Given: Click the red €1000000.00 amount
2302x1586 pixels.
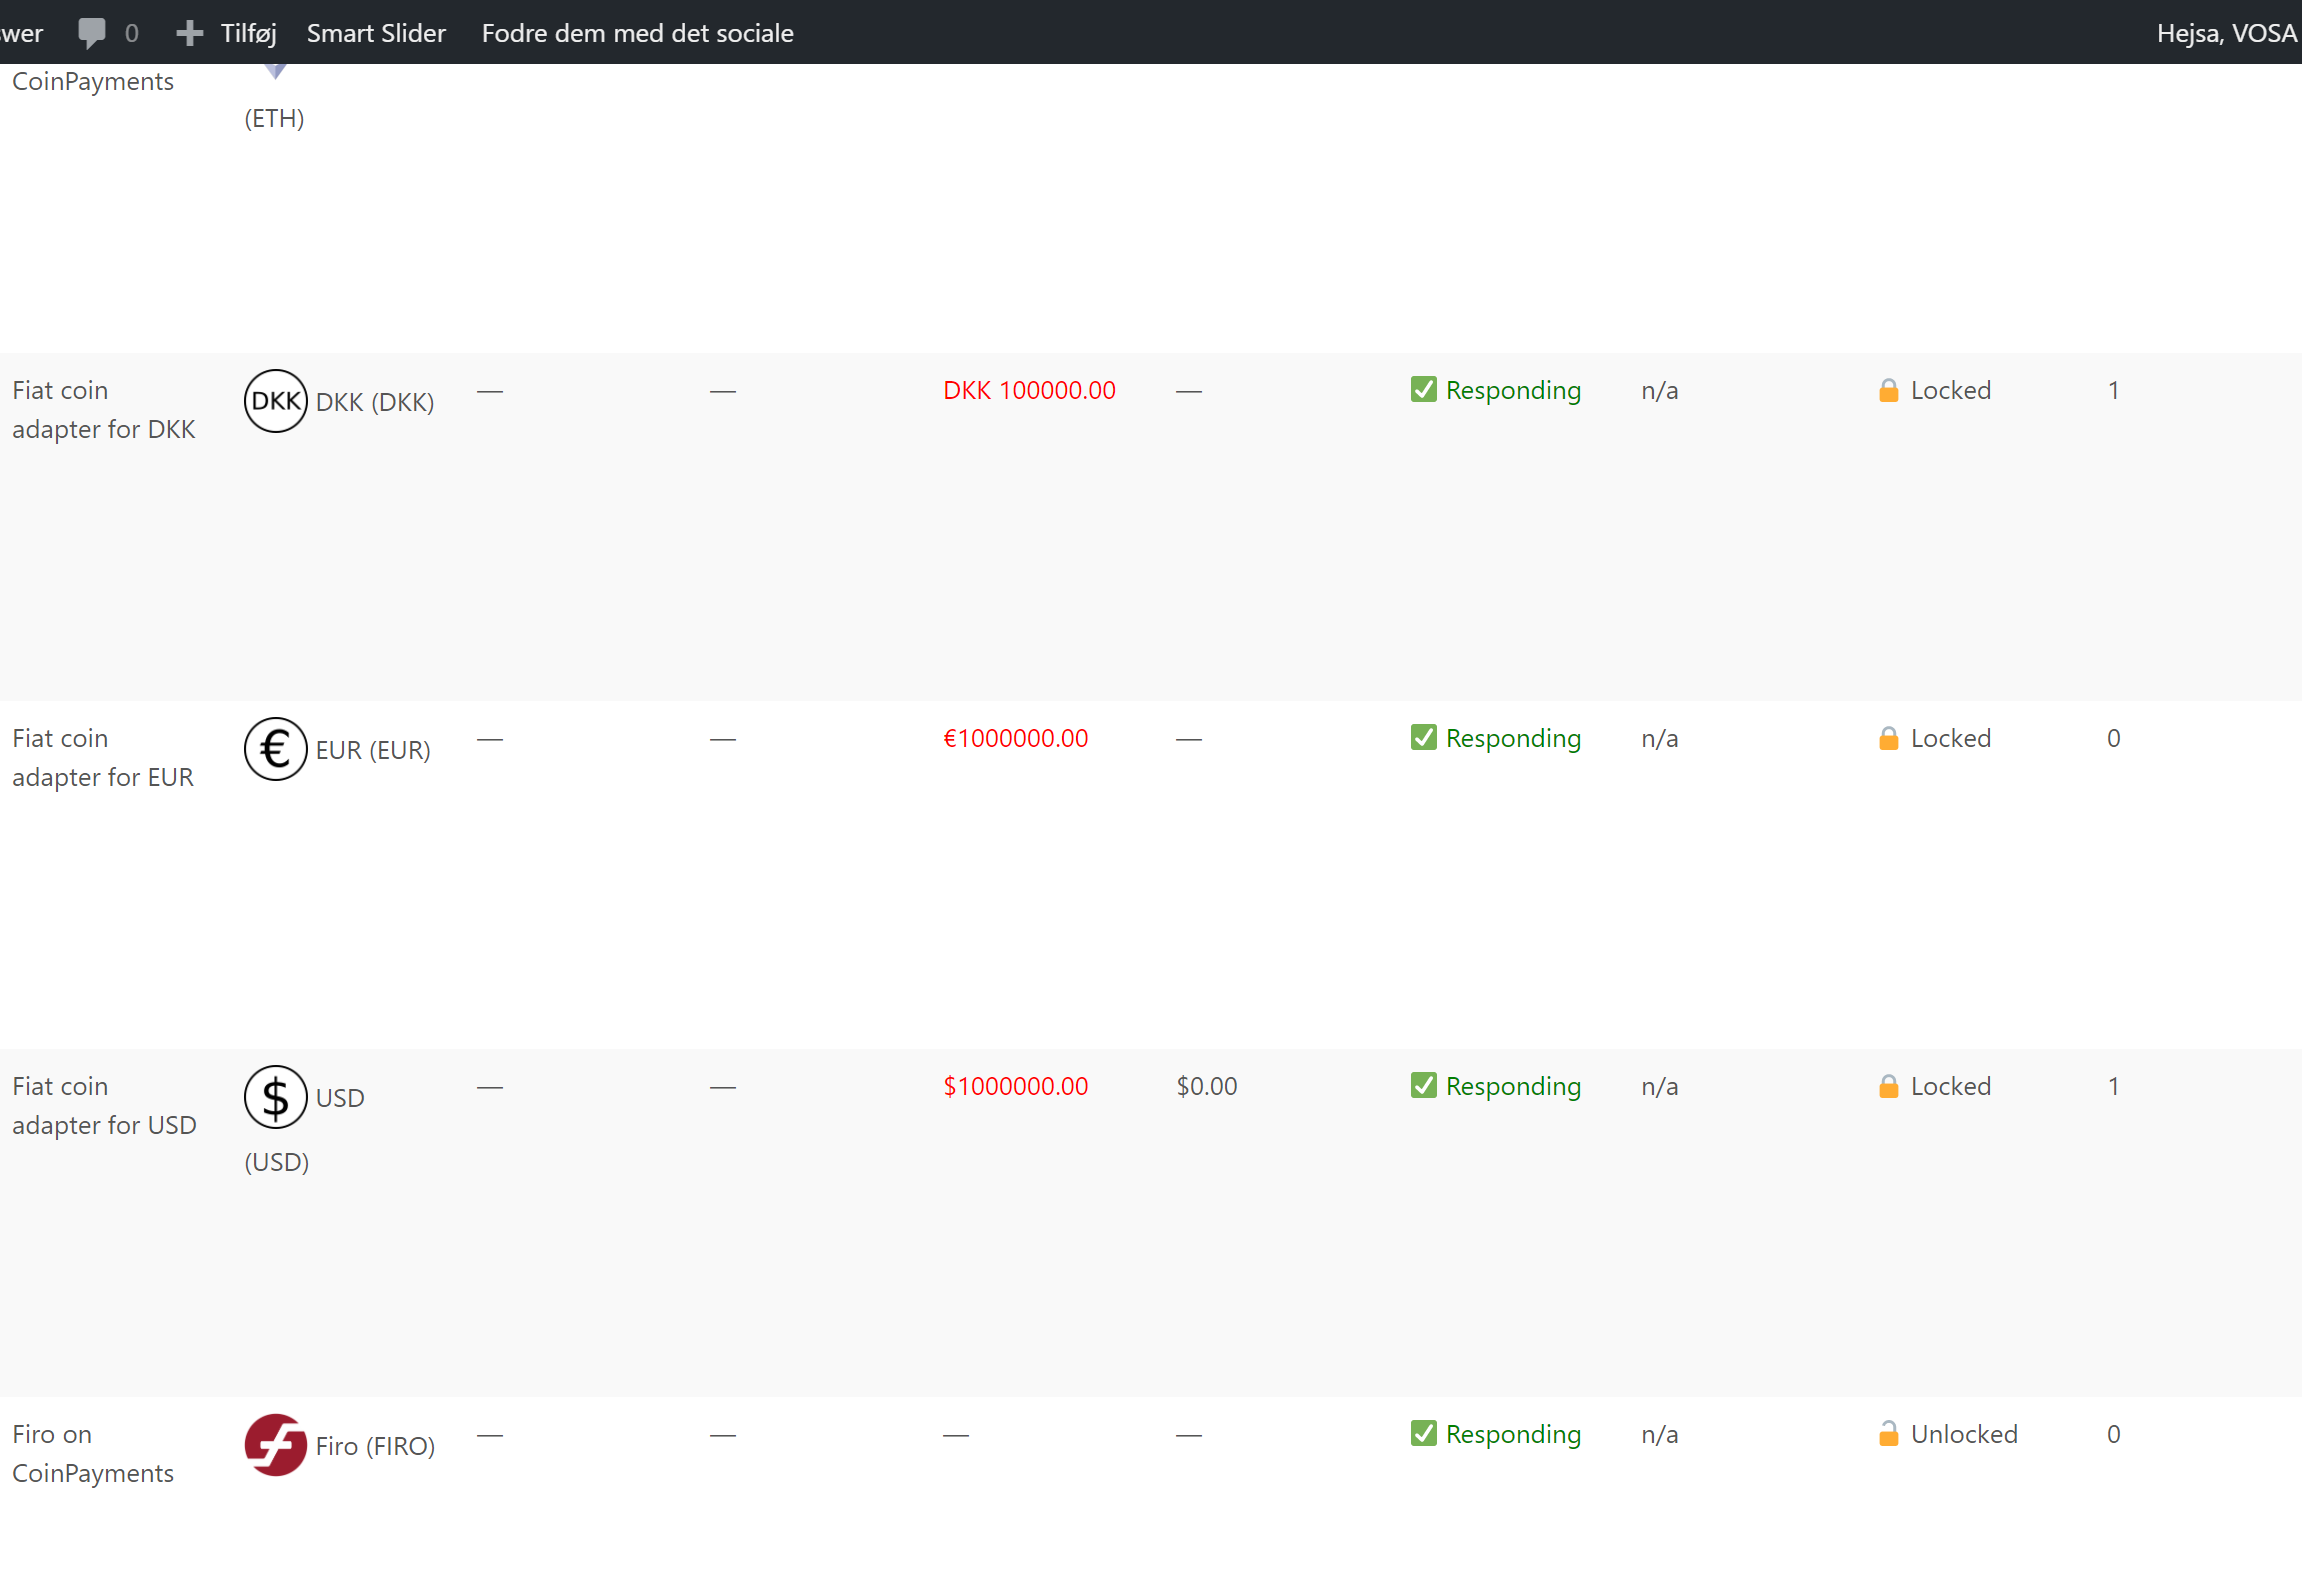Looking at the screenshot, I should (x=1015, y=738).
